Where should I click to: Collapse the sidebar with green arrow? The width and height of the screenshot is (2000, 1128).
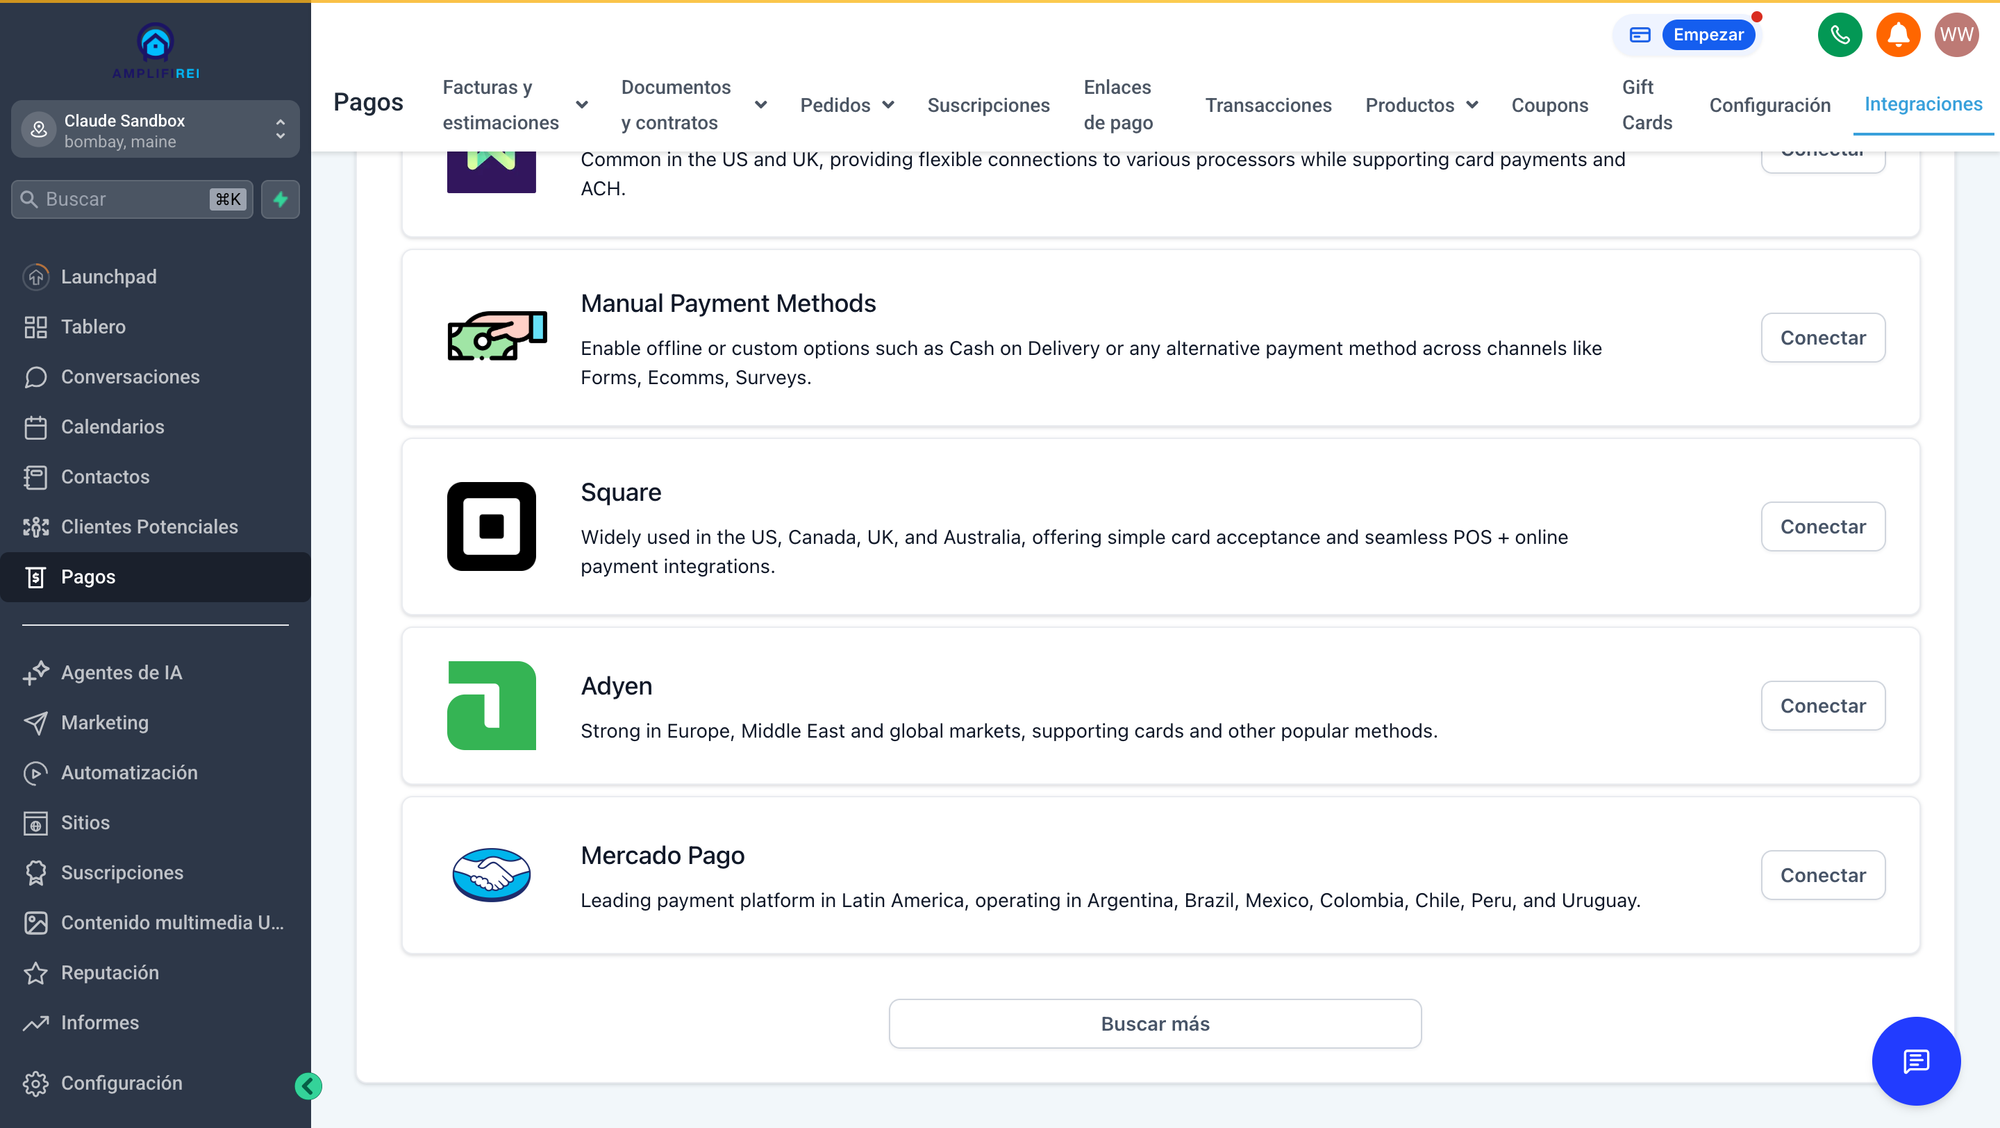click(308, 1086)
